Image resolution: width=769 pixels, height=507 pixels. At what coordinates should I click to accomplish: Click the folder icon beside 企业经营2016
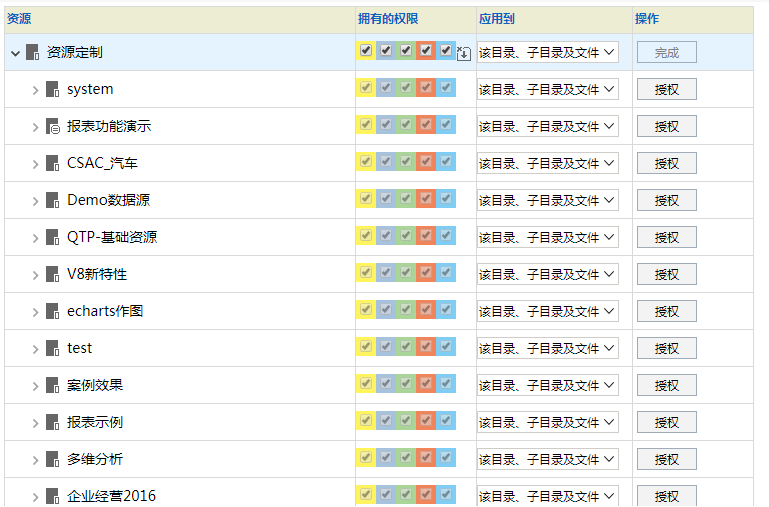[x=52, y=496]
